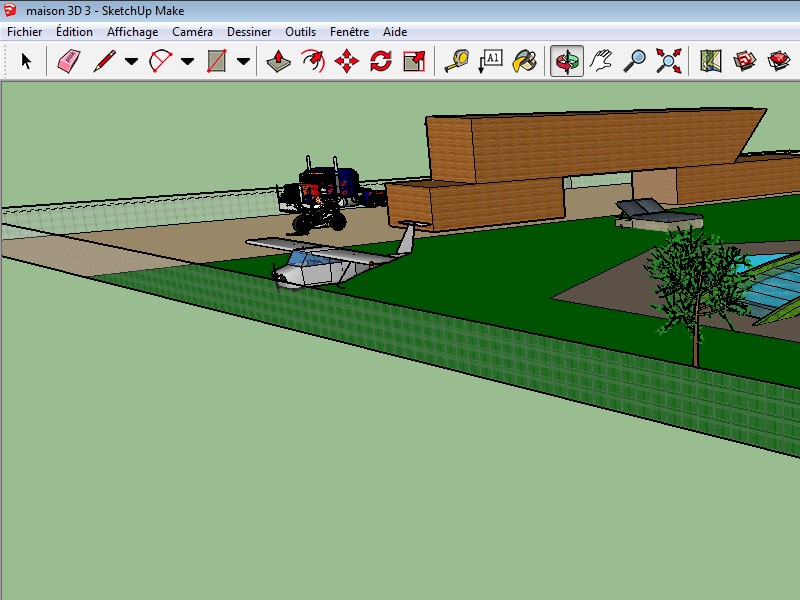Open the Dessiner menu
800x600 pixels.
click(249, 32)
